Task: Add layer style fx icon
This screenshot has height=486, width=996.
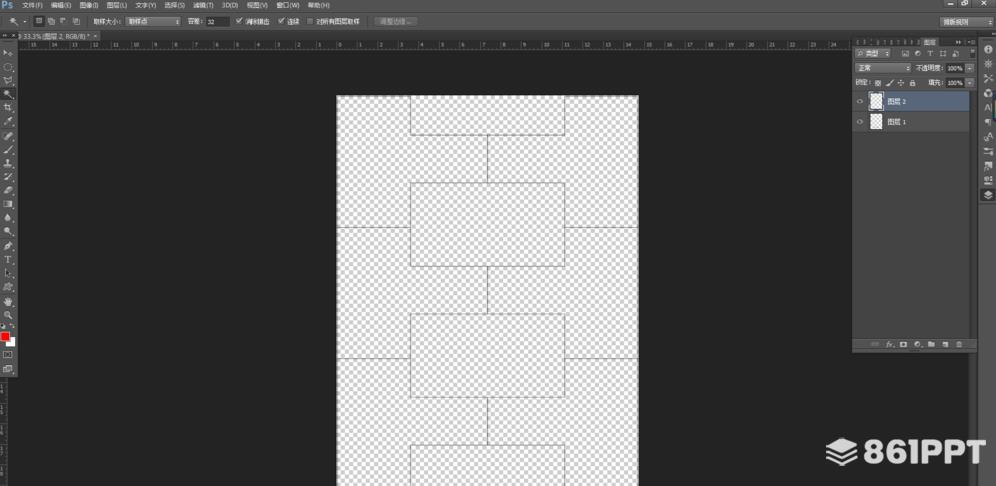Action: [x=889, y=344]
